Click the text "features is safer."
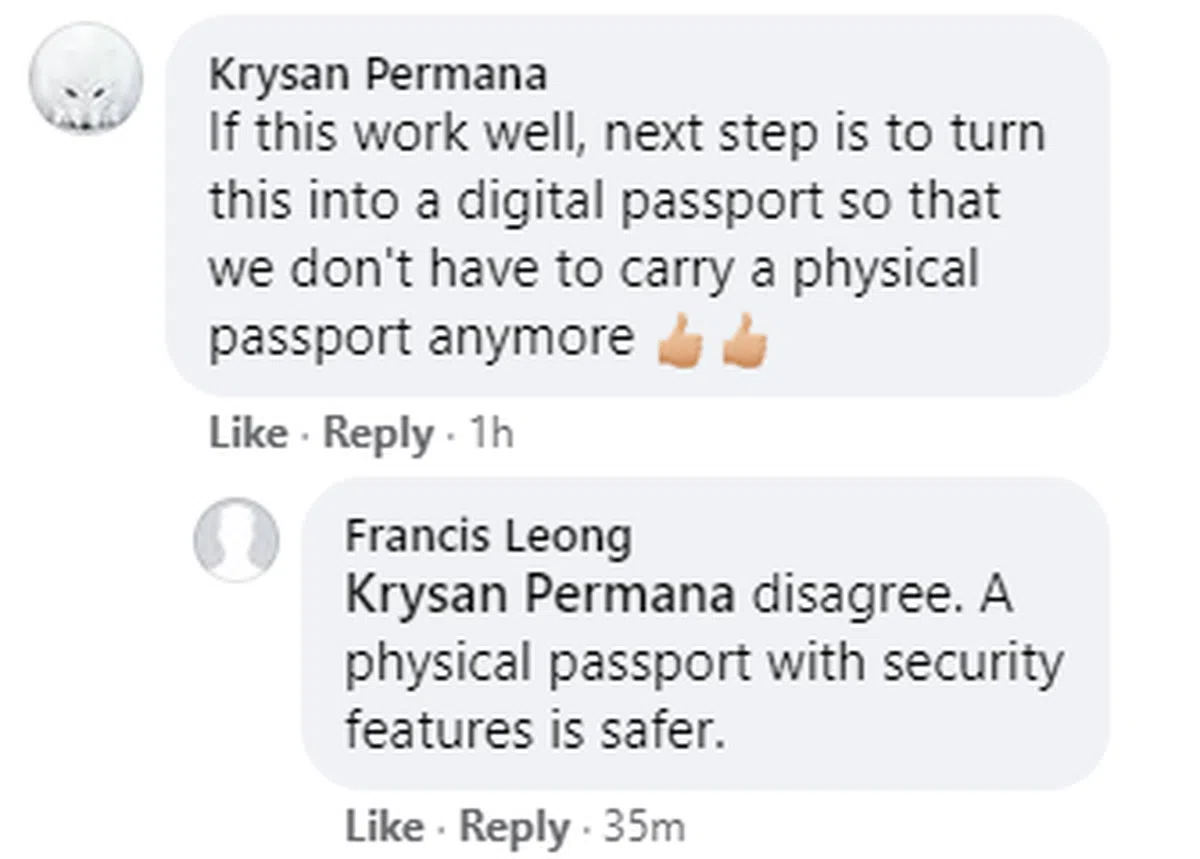1200x859 pixels. tap(534, 731)
